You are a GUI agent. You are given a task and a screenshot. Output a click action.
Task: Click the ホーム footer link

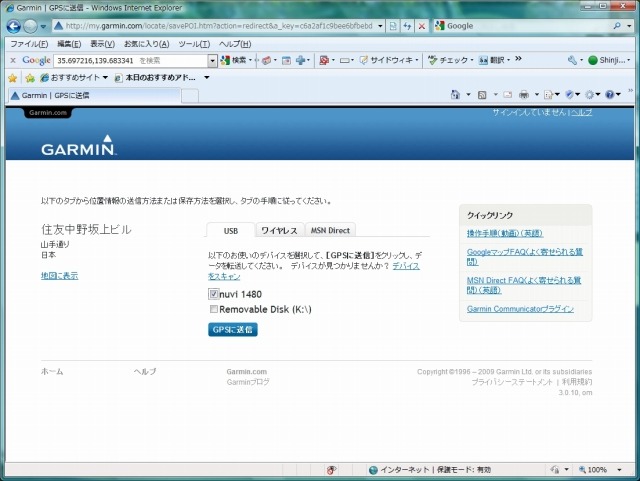pos(52,371)
